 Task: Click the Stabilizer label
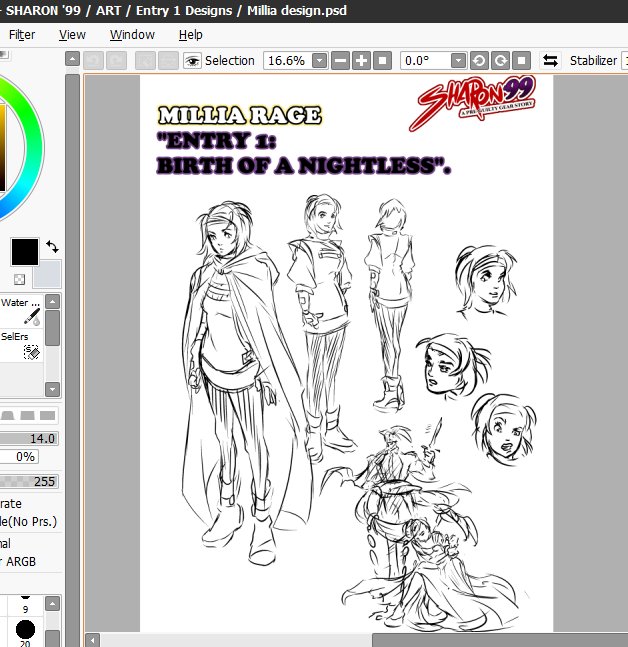coord(593,61)
